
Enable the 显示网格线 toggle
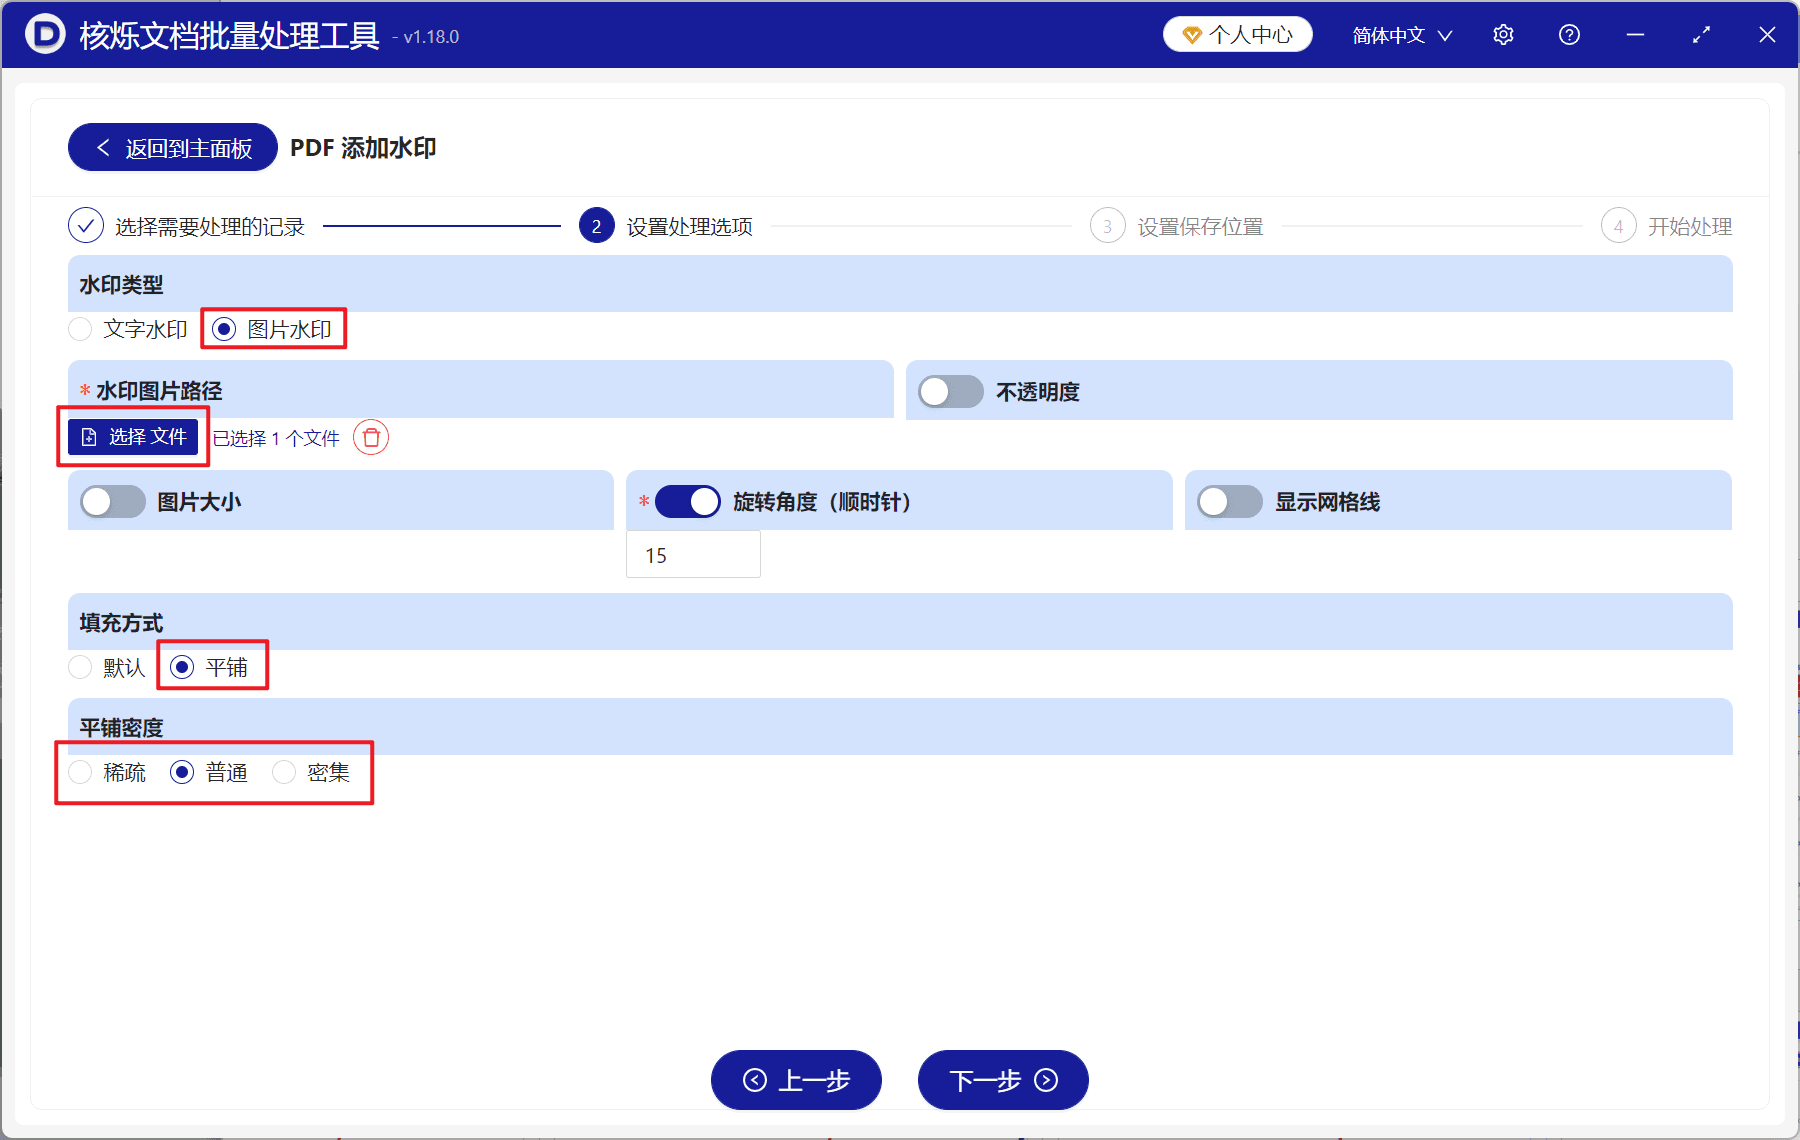pos(1230,501)
